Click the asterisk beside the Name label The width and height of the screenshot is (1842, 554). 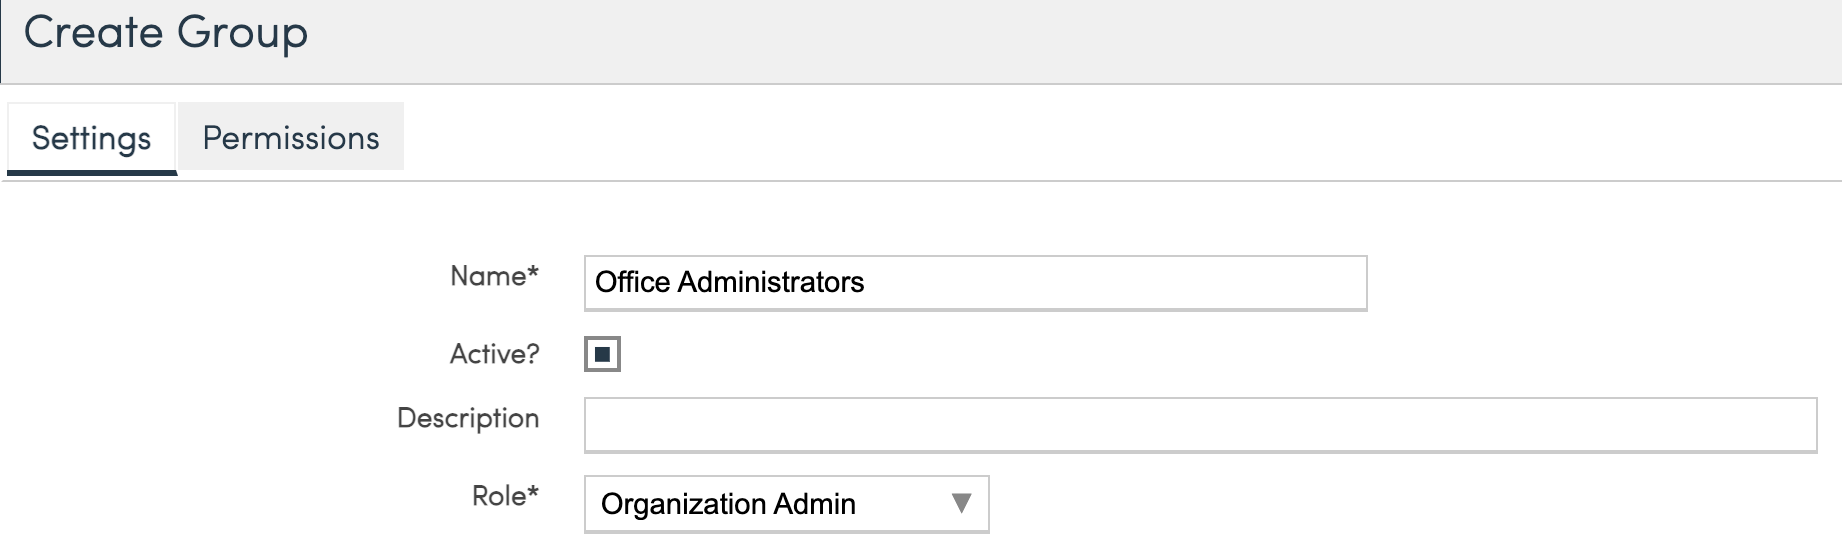533,272
